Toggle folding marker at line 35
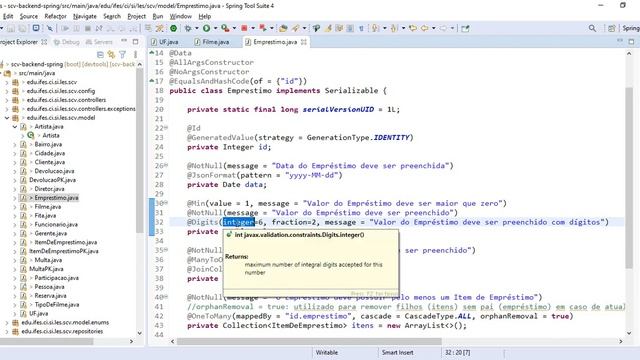Viewport: 640px width, 360px height. tap(166, 250)
